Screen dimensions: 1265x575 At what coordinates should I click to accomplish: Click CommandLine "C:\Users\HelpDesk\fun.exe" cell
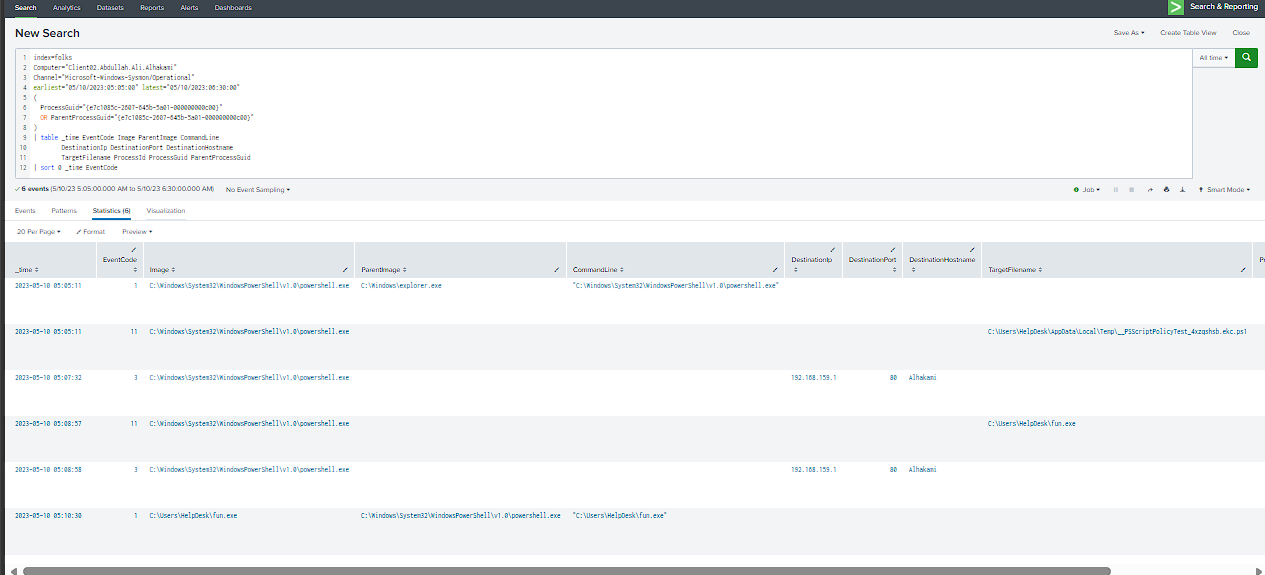click(x=619, y=516)
